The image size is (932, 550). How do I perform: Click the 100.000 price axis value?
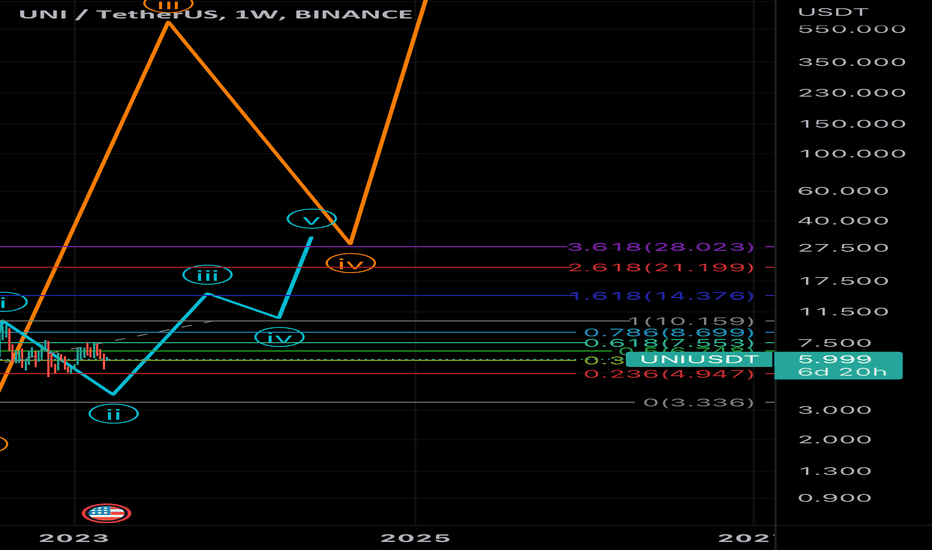(852, 153)
